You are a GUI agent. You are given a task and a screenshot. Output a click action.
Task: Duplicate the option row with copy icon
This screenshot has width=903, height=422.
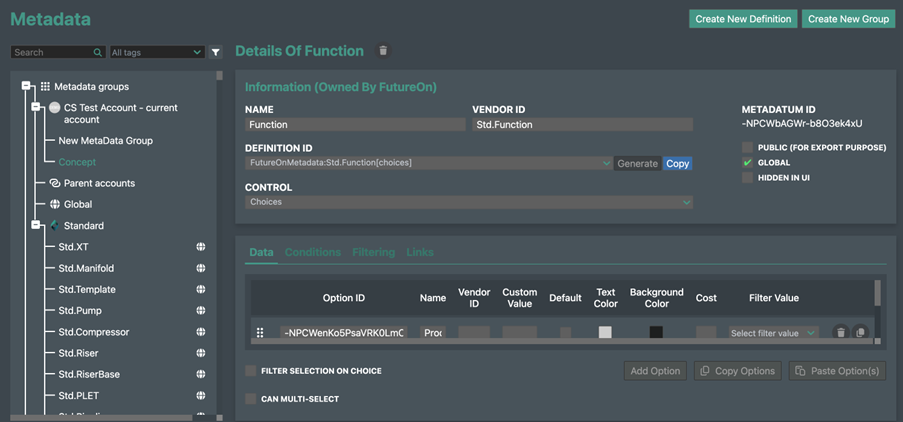(860, 333)
